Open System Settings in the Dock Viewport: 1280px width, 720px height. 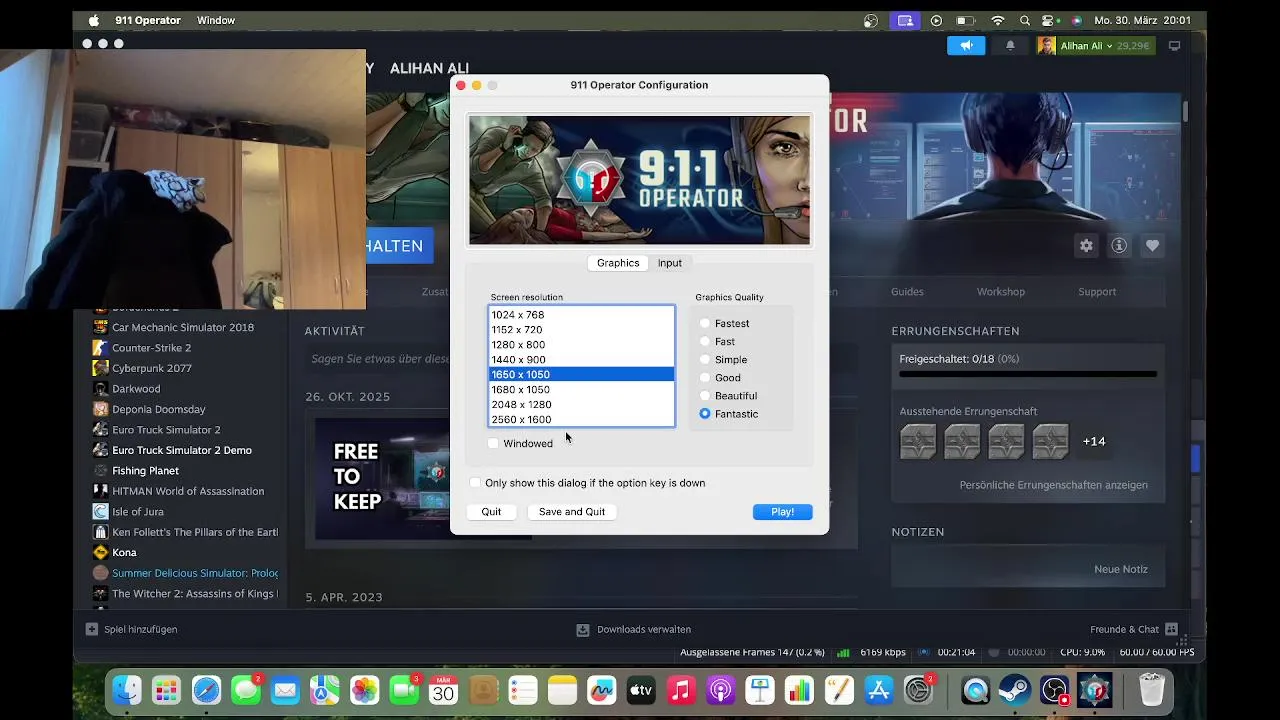[918, 690]
